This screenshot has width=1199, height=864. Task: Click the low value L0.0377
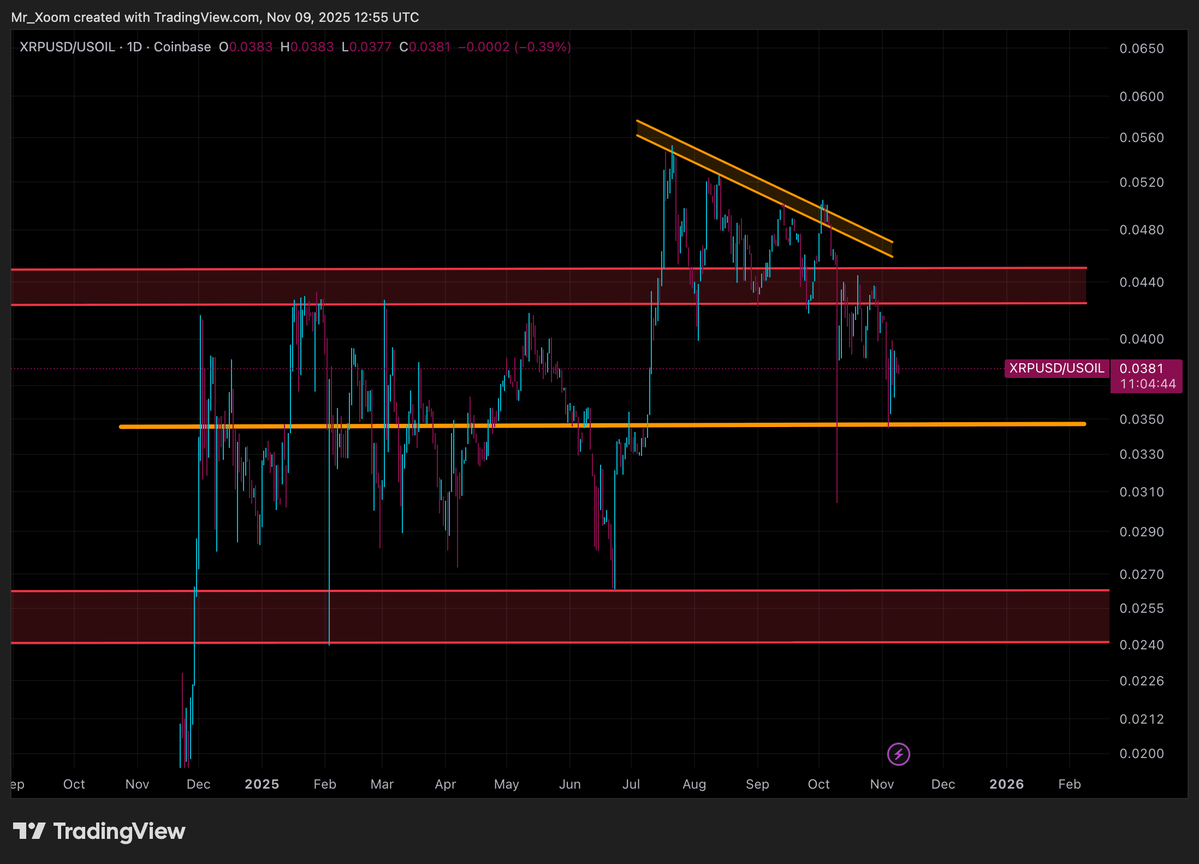(x=366, y=47)
